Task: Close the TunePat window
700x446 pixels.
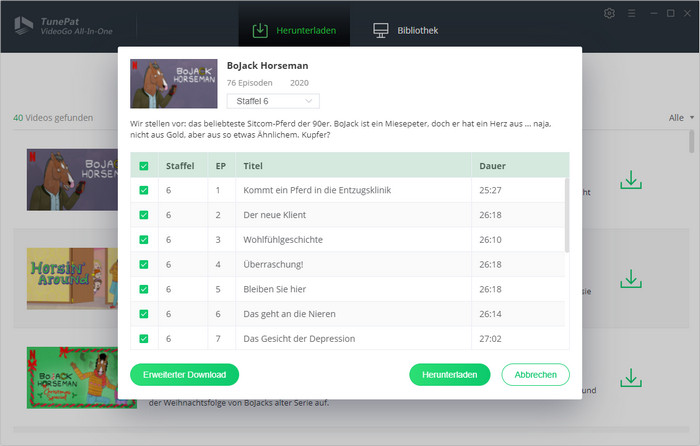Action: (688, 13)
